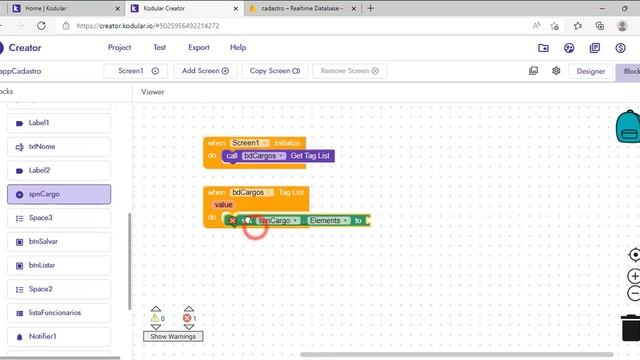Select listaFuncionarios in blocks list
Viewport: 640px width, 360px height.
59,313
